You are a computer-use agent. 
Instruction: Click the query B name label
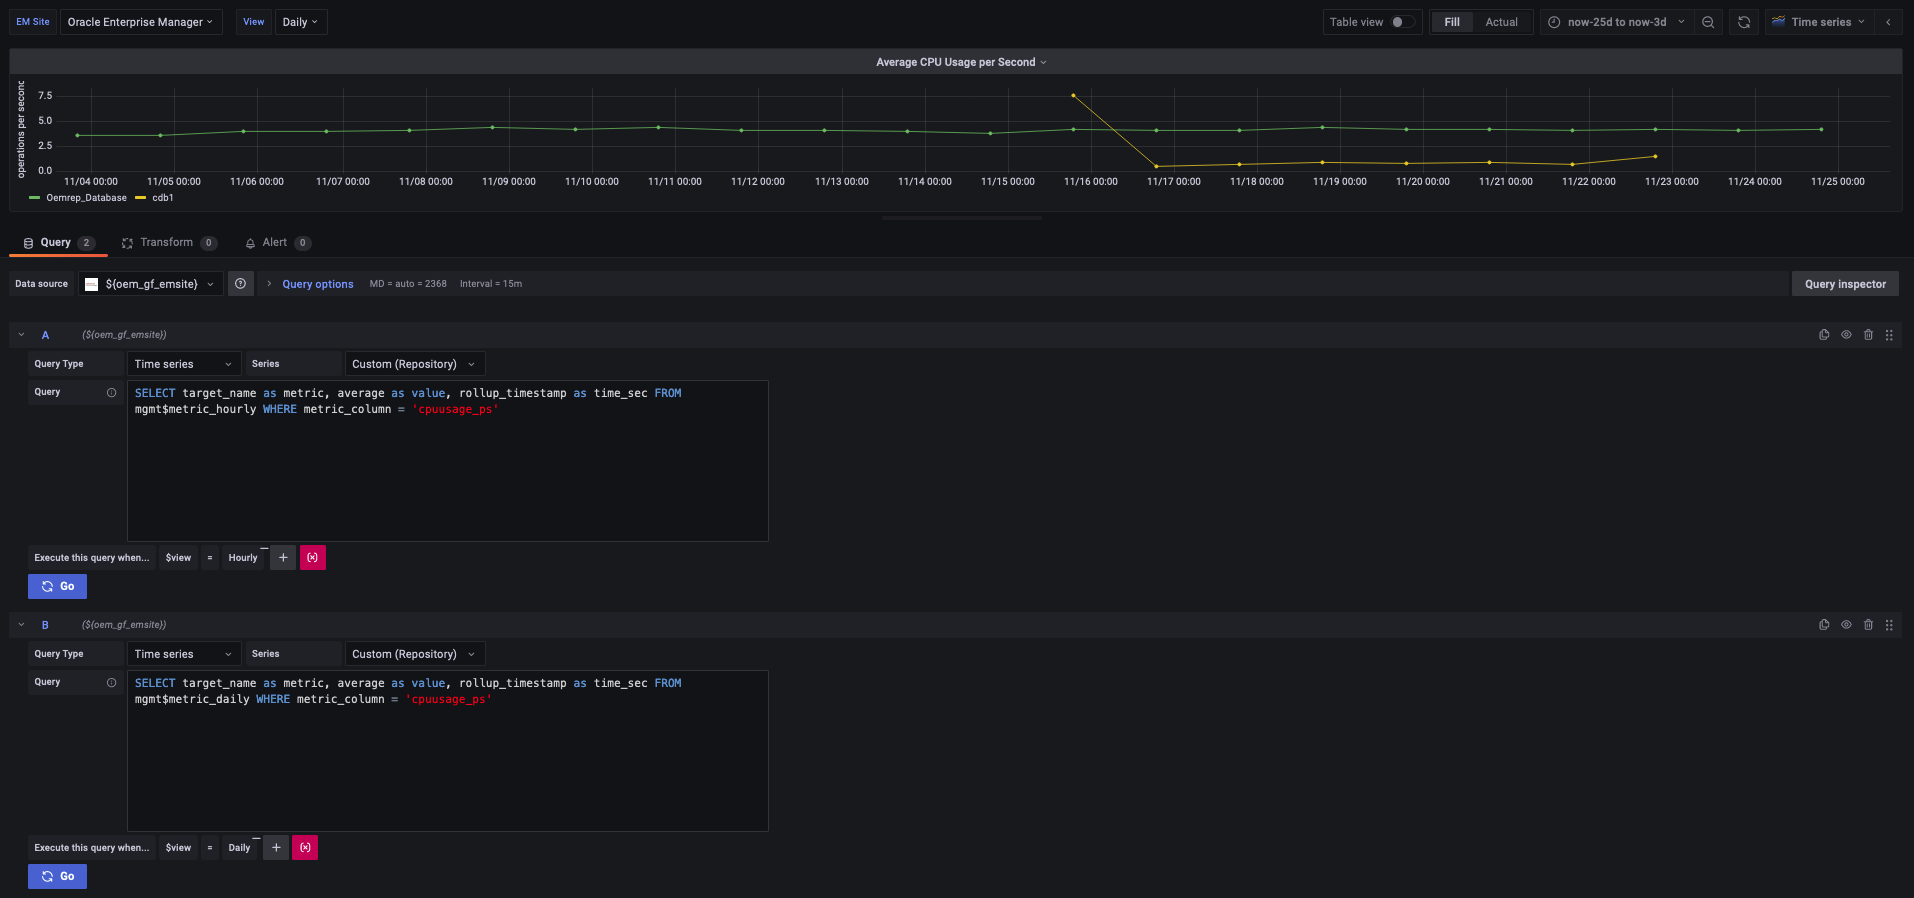point(45,625)
